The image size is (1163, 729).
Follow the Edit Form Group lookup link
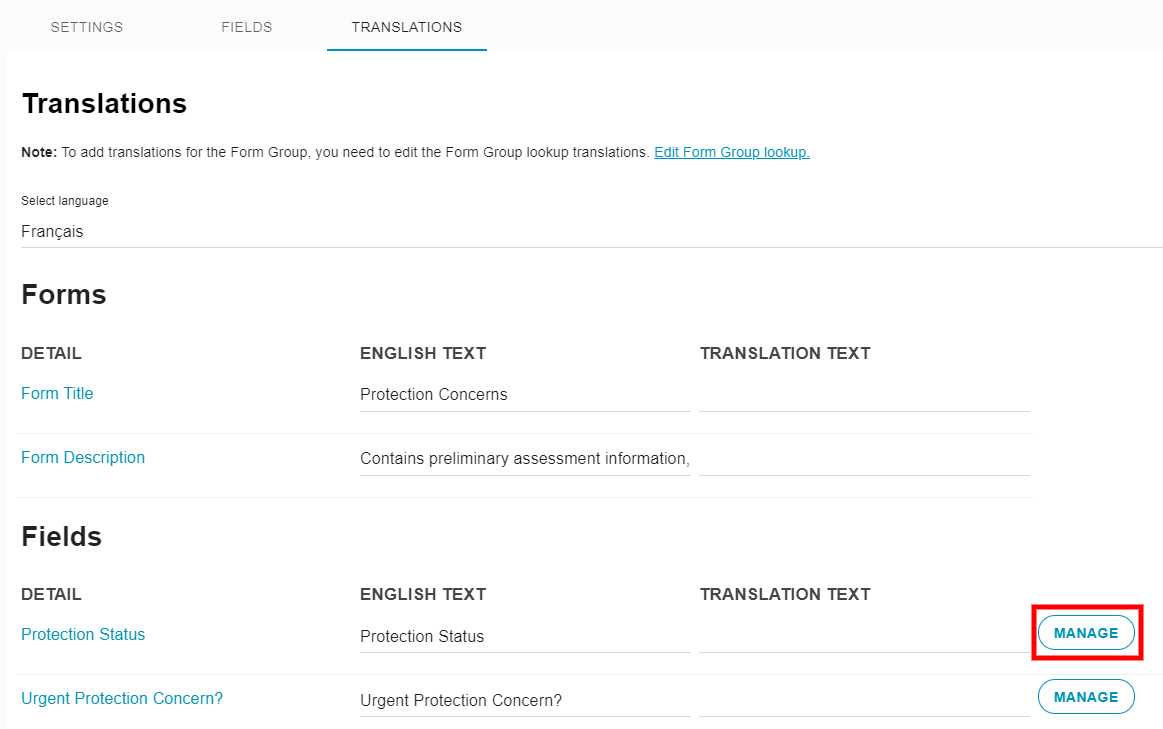(731, 152)
